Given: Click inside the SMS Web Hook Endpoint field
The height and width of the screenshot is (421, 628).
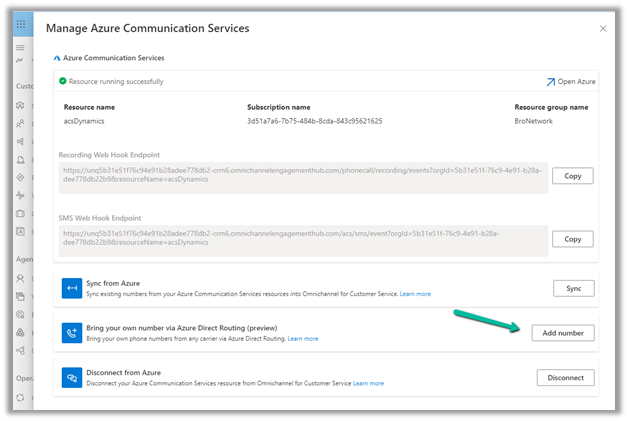Looking at the screenshot, I should [300, 239].
